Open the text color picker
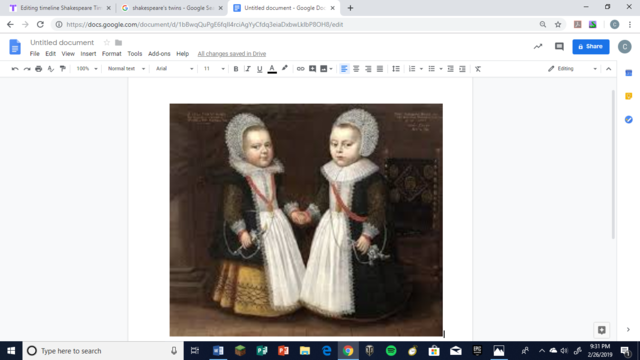The image size is (640, 360). [272, 69]
